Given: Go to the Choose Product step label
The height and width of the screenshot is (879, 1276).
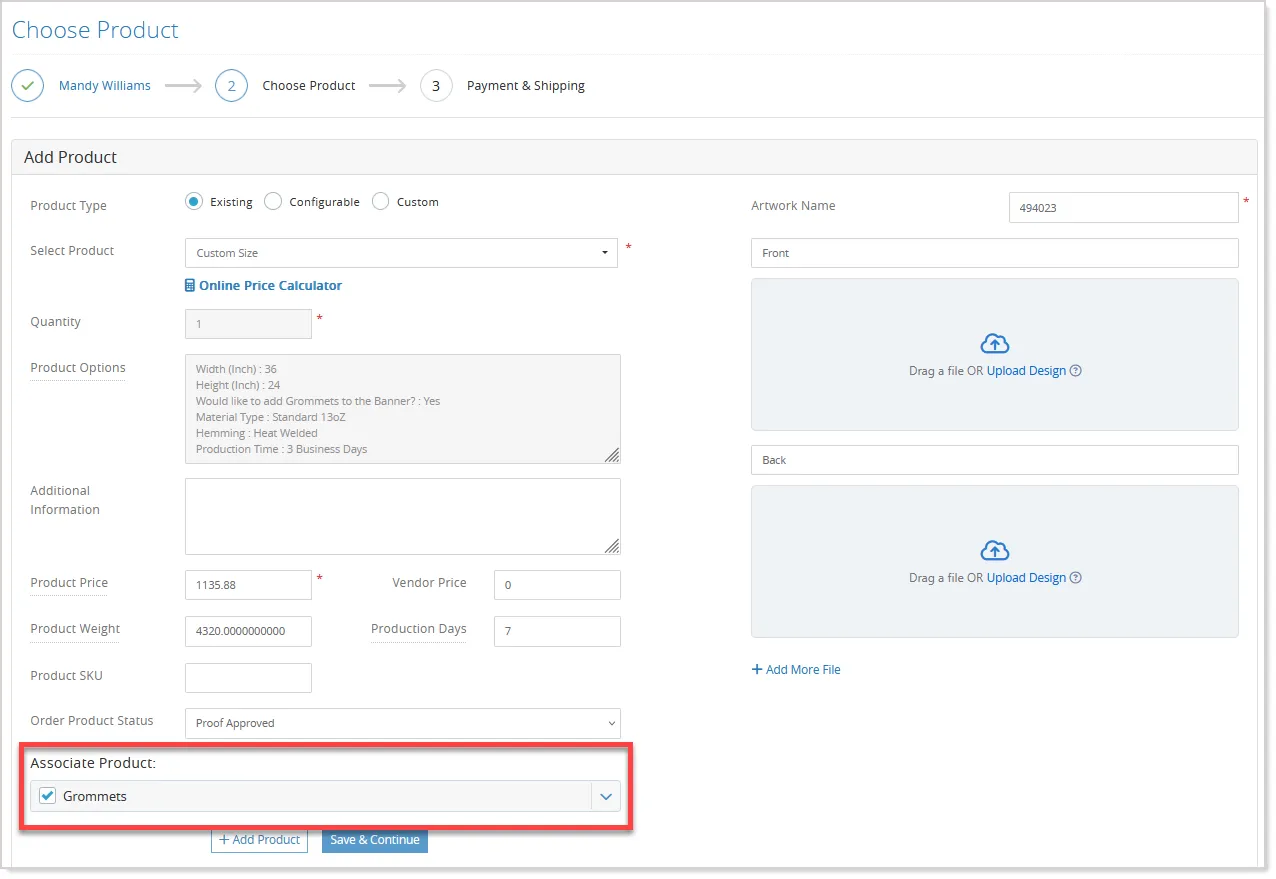Looking at the screenshot, I should point(309,86).
